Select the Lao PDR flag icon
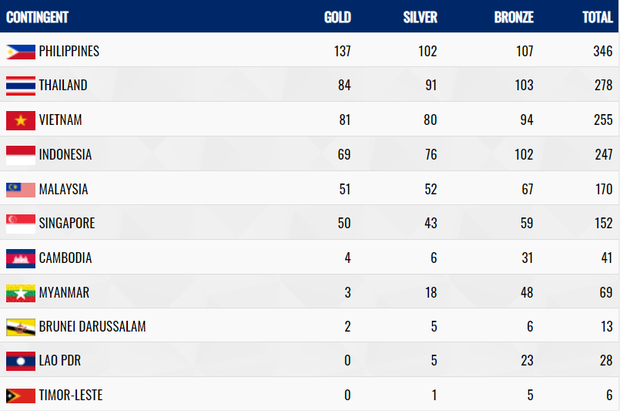The image size is (620, 411). (21, 361)
